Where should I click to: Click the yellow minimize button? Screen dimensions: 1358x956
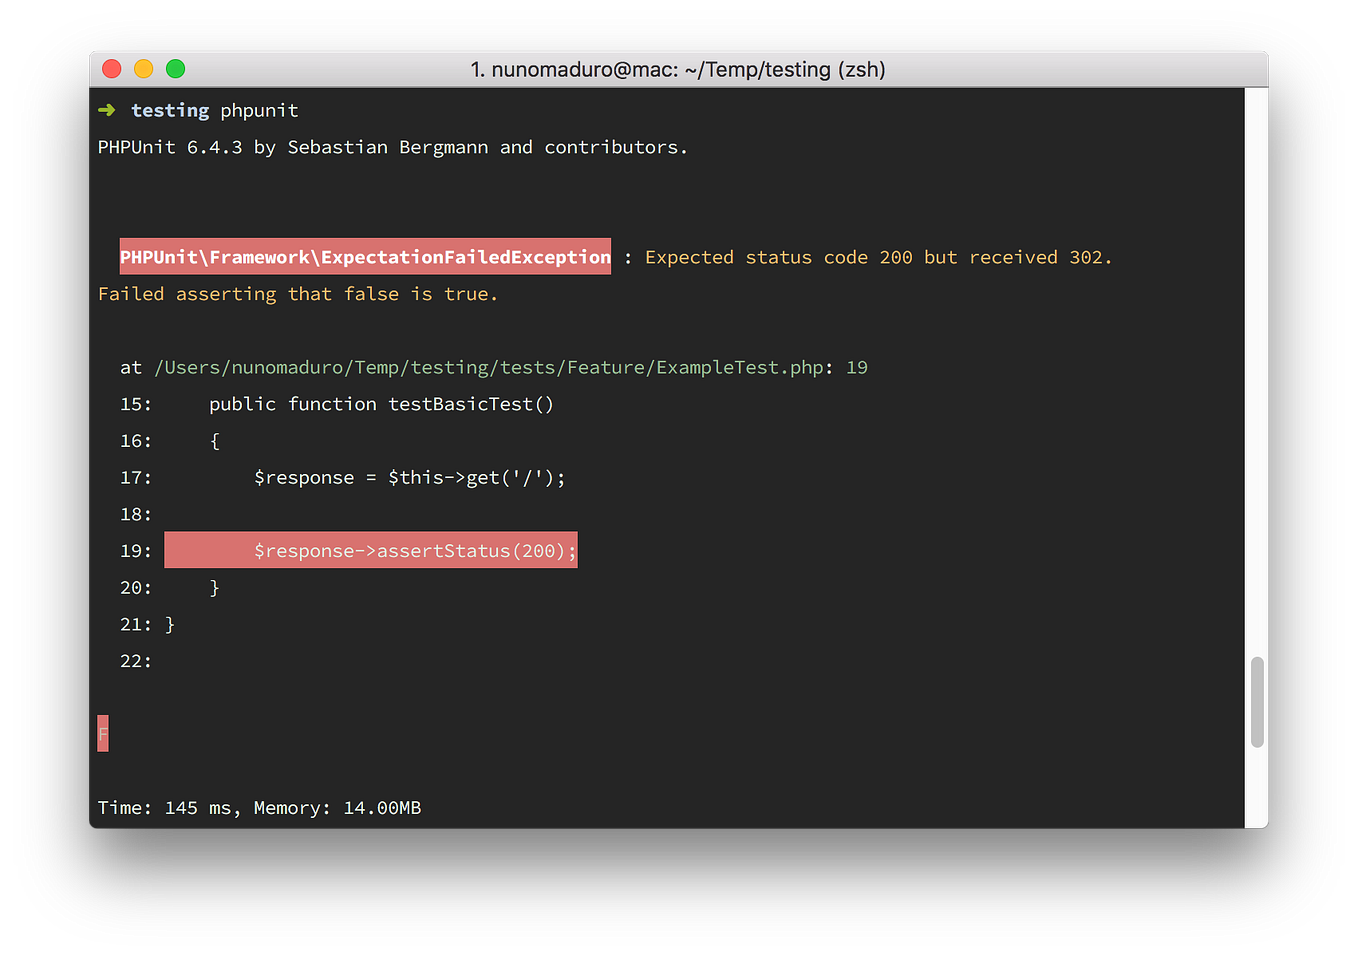[143, 69]
